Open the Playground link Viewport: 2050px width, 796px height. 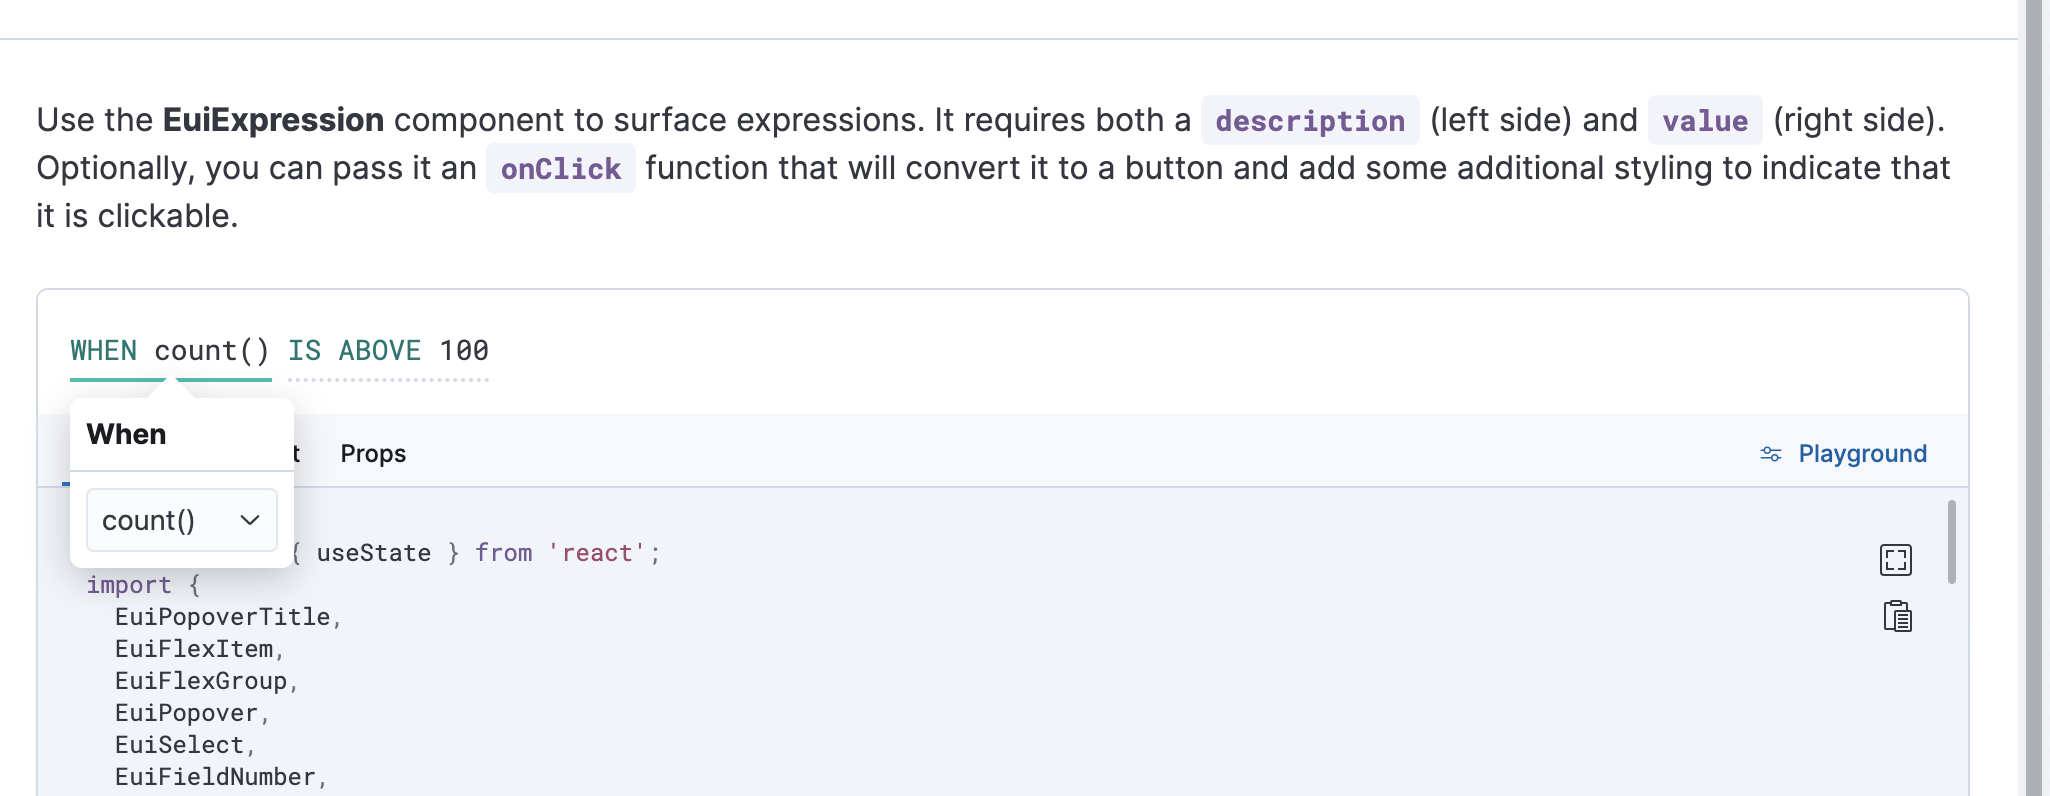click(x=1861, y=453)
